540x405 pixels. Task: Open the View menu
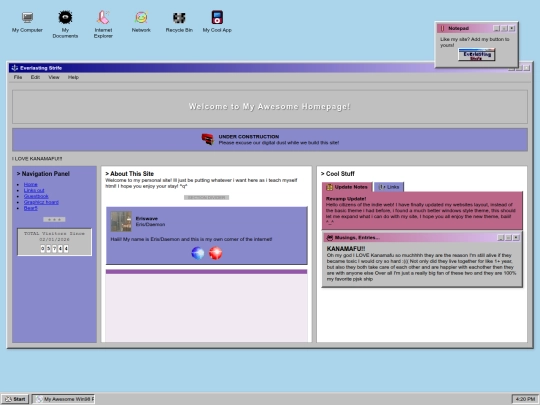pyautogui.click(x=54, y=77)
